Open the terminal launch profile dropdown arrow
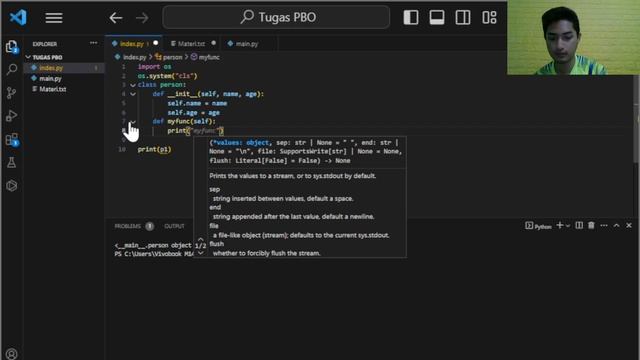Screen dimensions: 640x360 pyautogui.click(x=568, y=226)
